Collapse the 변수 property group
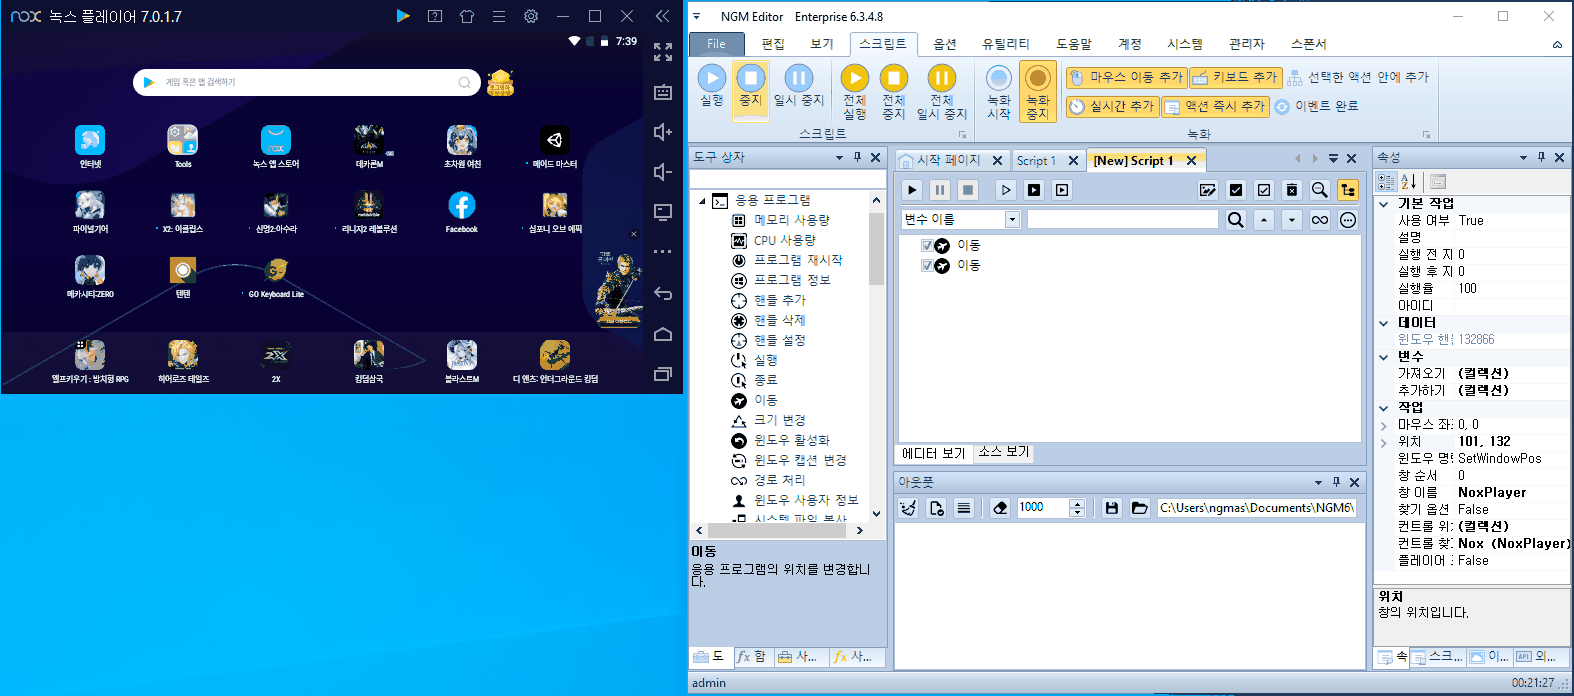The width and height of the screenshot is (1574, 696). tap(1384, 357)
